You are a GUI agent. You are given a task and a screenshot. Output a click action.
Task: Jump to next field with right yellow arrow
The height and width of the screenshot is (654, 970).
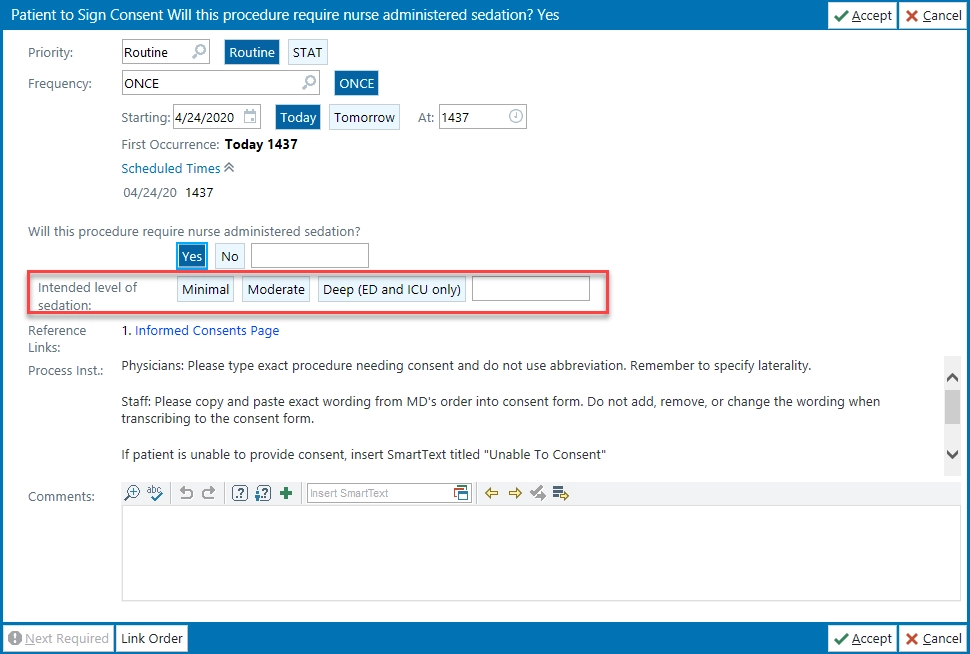(x=514, y=493)
